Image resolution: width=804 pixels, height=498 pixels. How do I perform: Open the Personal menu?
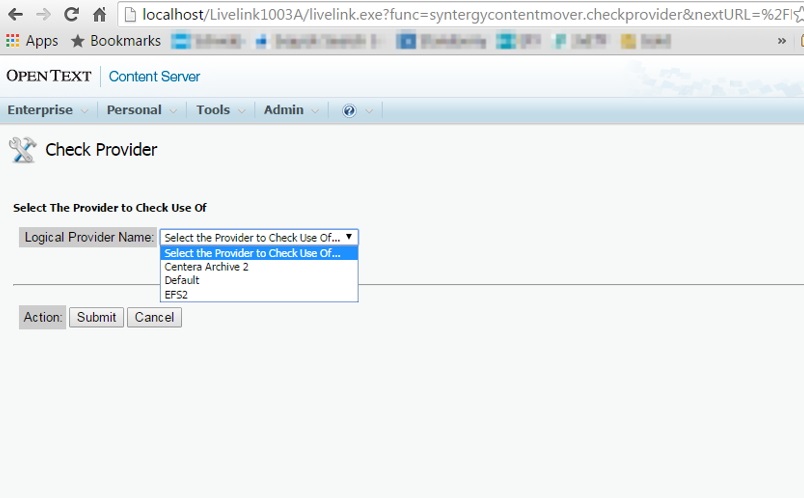pyautogui.click(x=135, y=110)
